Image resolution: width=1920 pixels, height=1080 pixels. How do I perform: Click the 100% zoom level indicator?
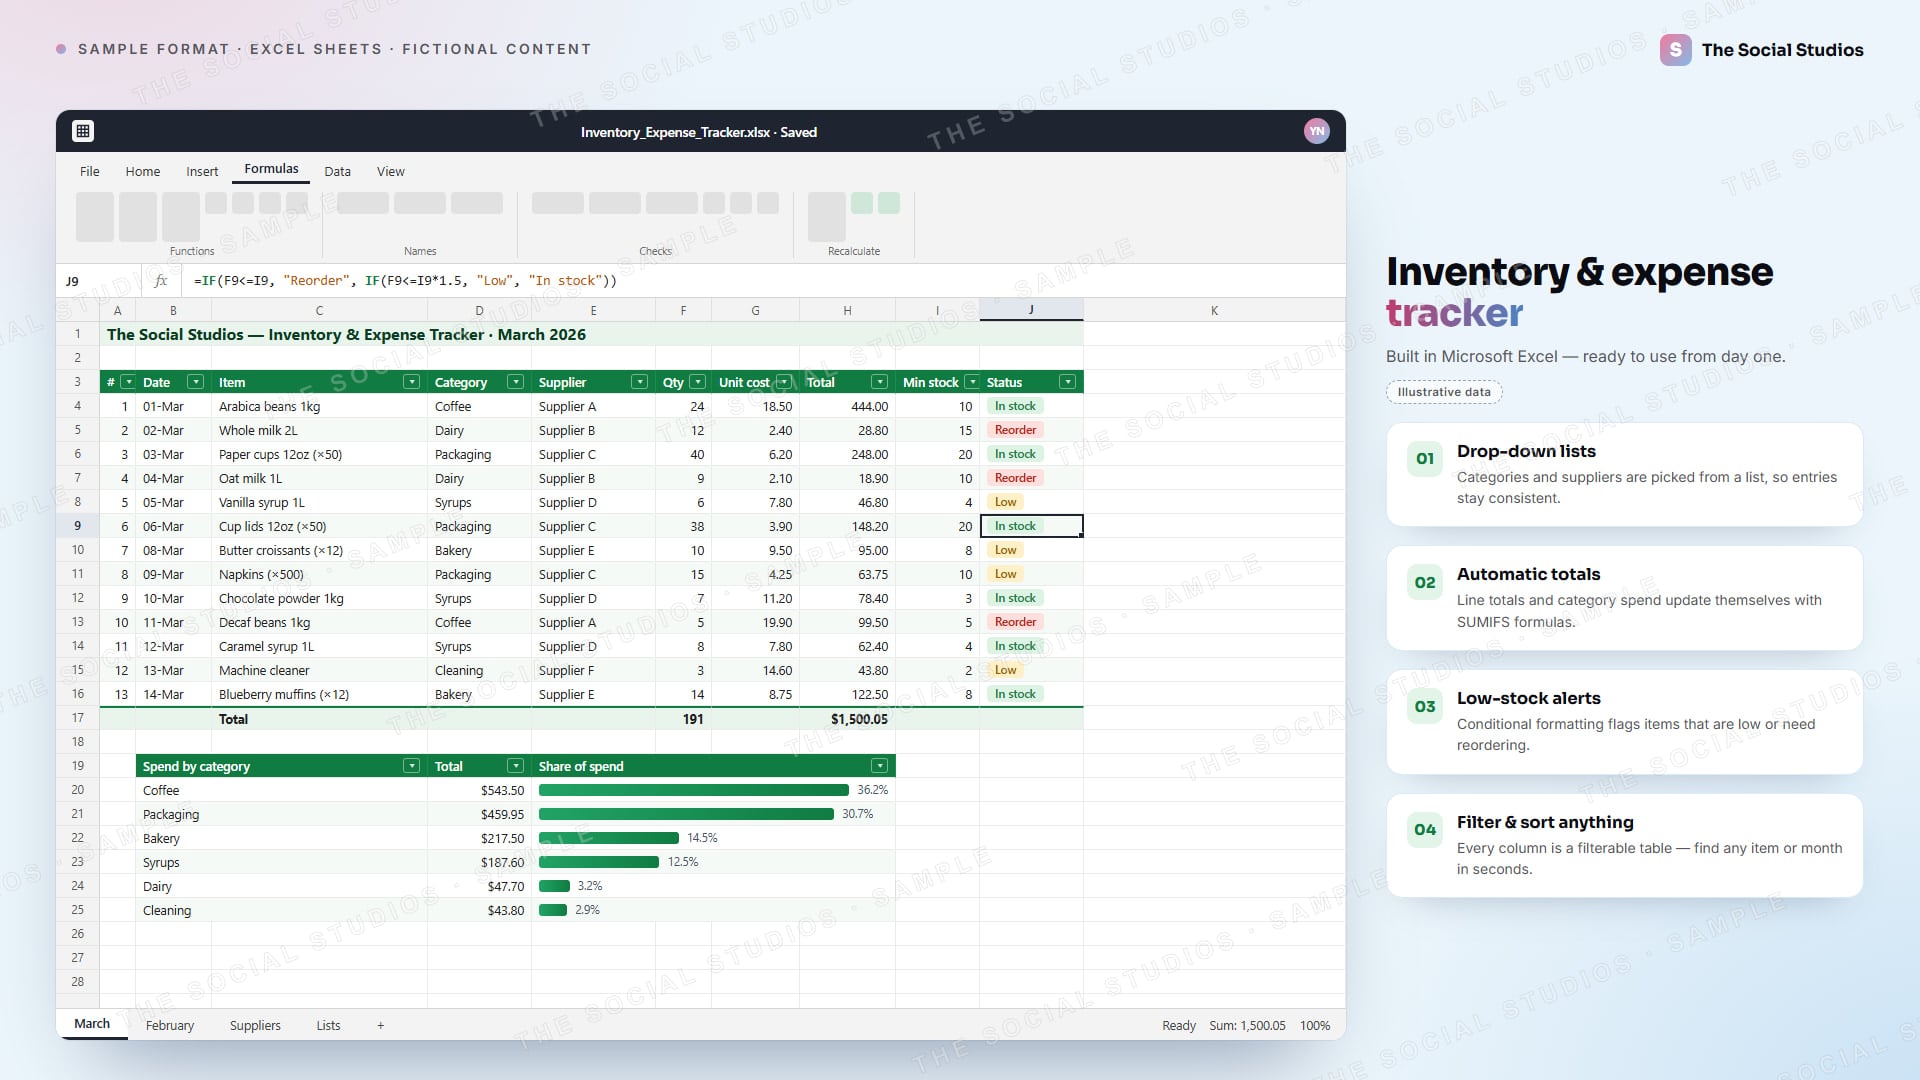(1315, 1025)
